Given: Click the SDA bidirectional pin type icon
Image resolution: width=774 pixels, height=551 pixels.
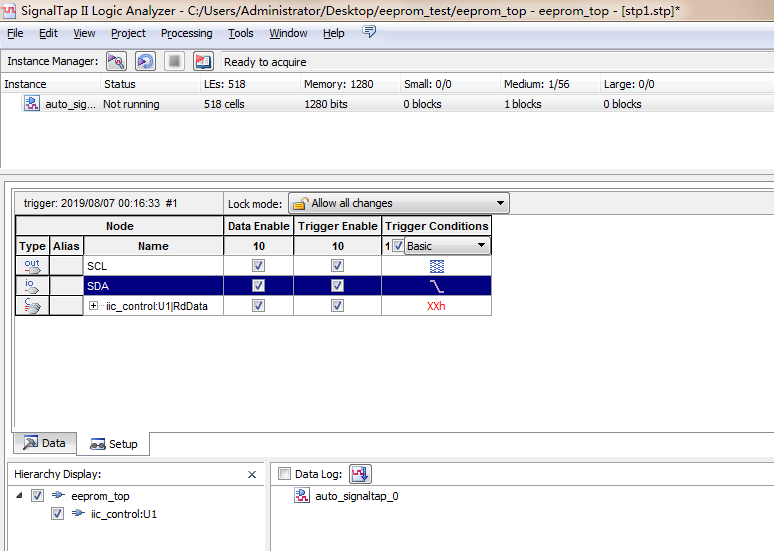Looking at the screenshot, I should tap(33, 286).
